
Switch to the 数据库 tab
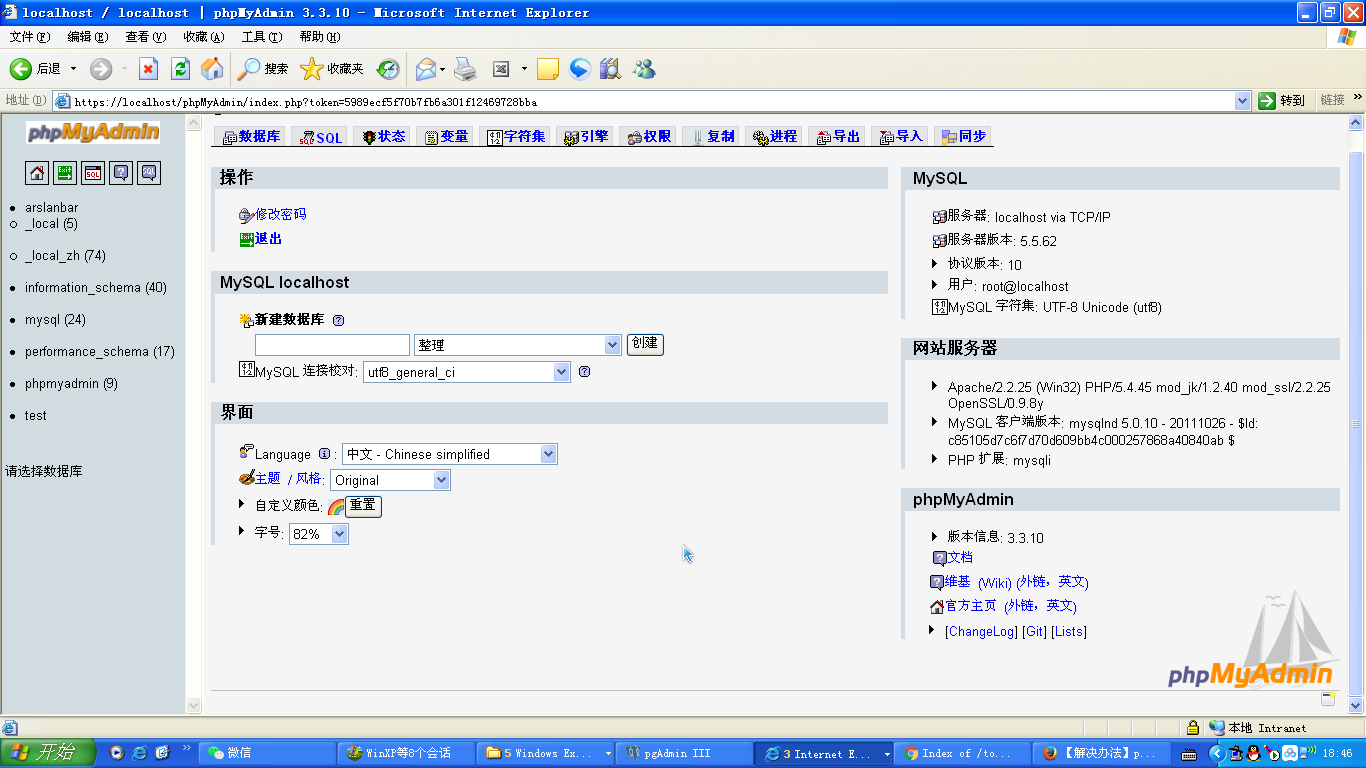pyautogui.click(x=251, y=137)
